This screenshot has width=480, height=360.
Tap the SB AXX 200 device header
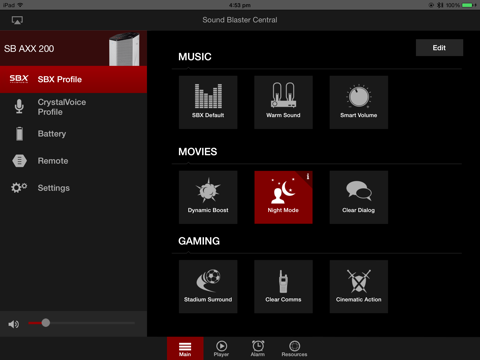(x=73, y=48)
